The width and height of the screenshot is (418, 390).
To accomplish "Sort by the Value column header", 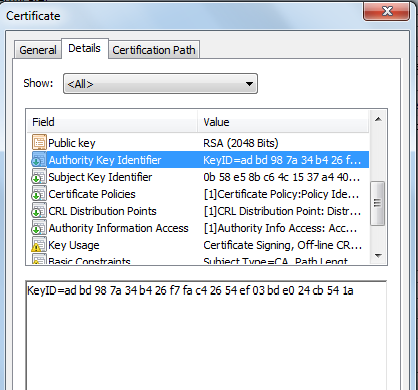I will pos(283,122).
